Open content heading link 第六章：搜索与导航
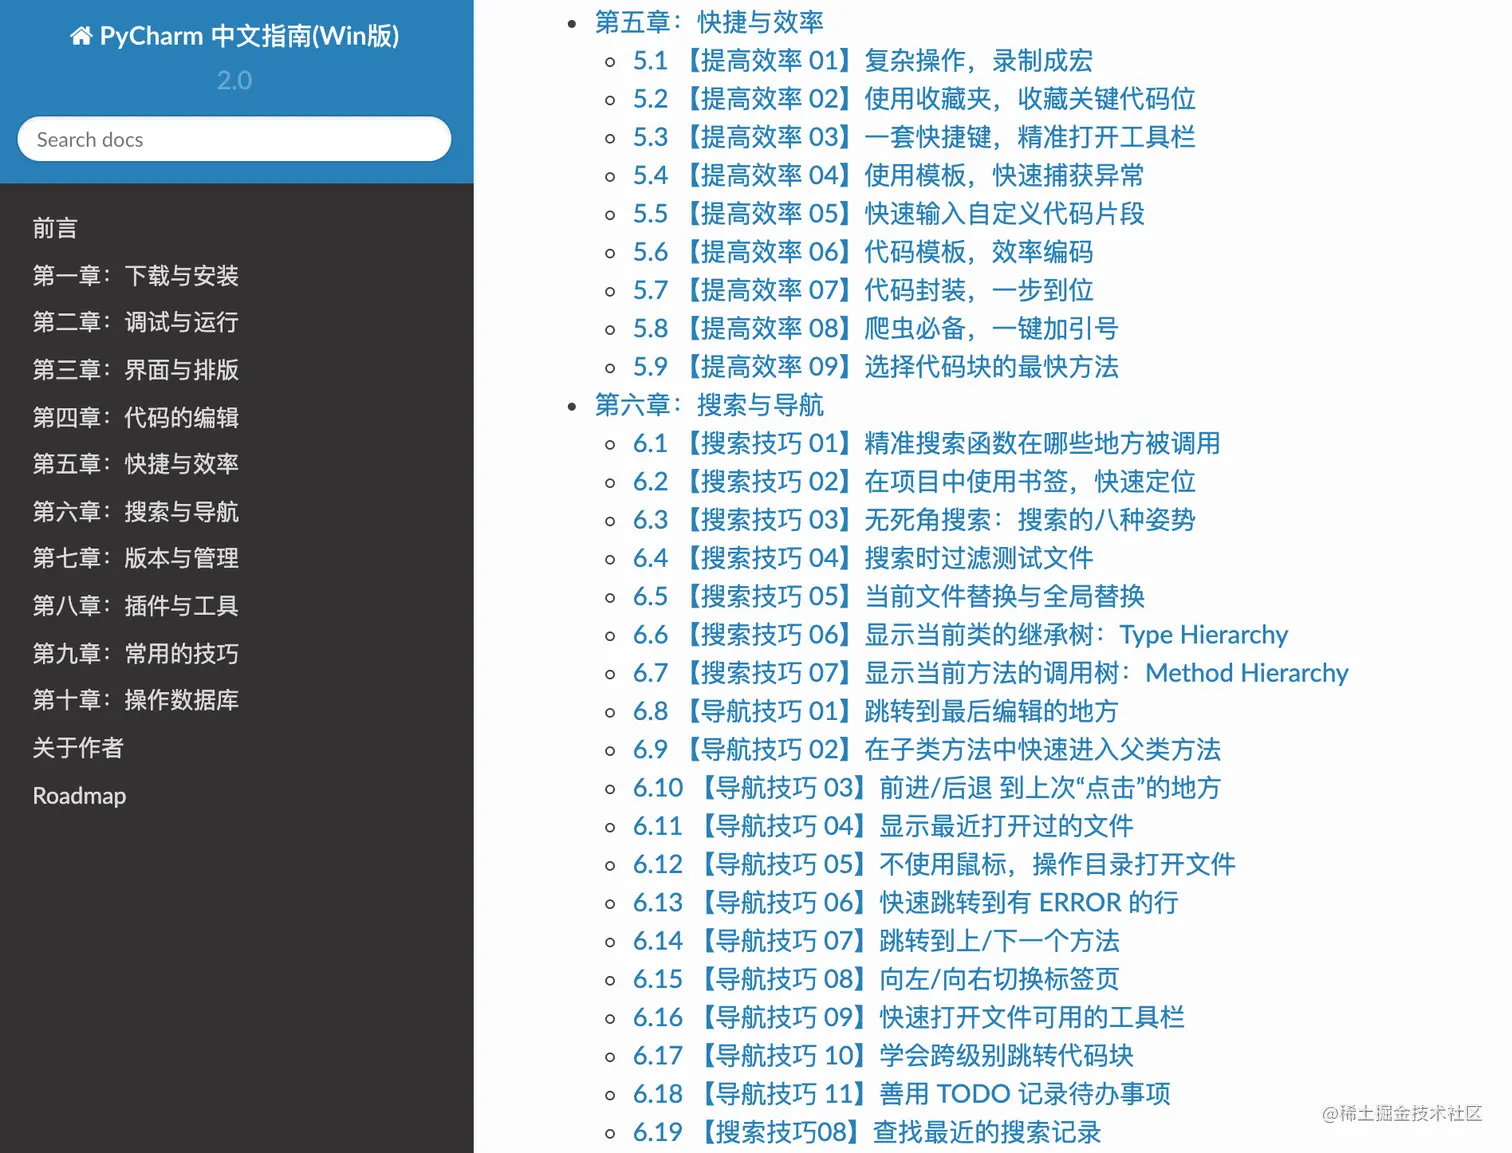 (x=710, y=405)
